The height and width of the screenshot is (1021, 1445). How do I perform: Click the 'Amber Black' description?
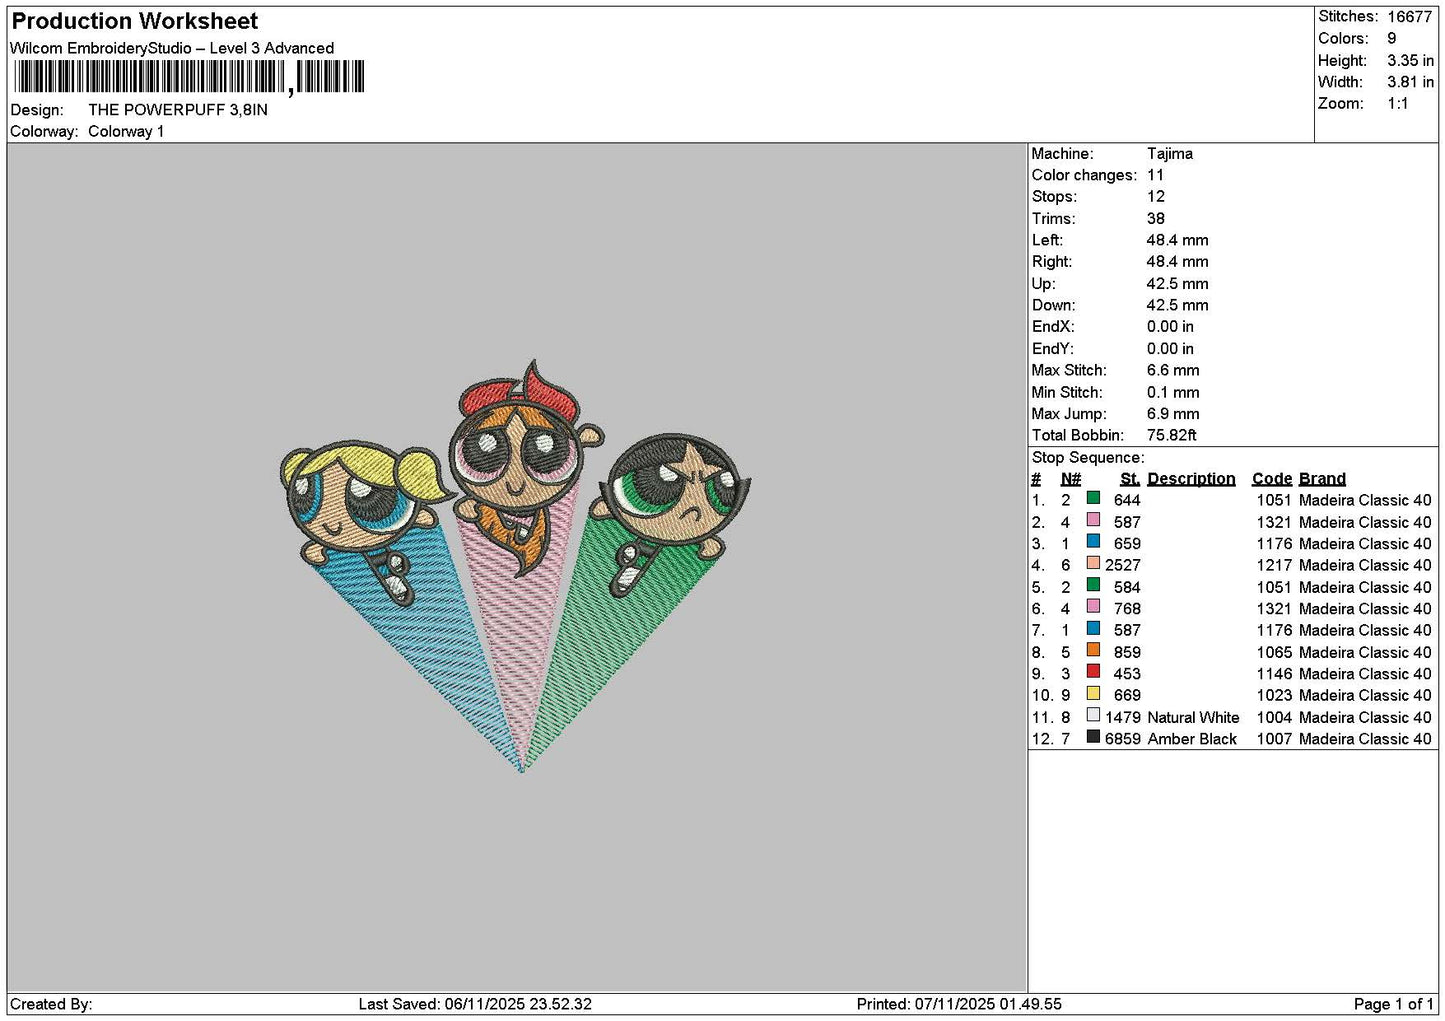1193,739
